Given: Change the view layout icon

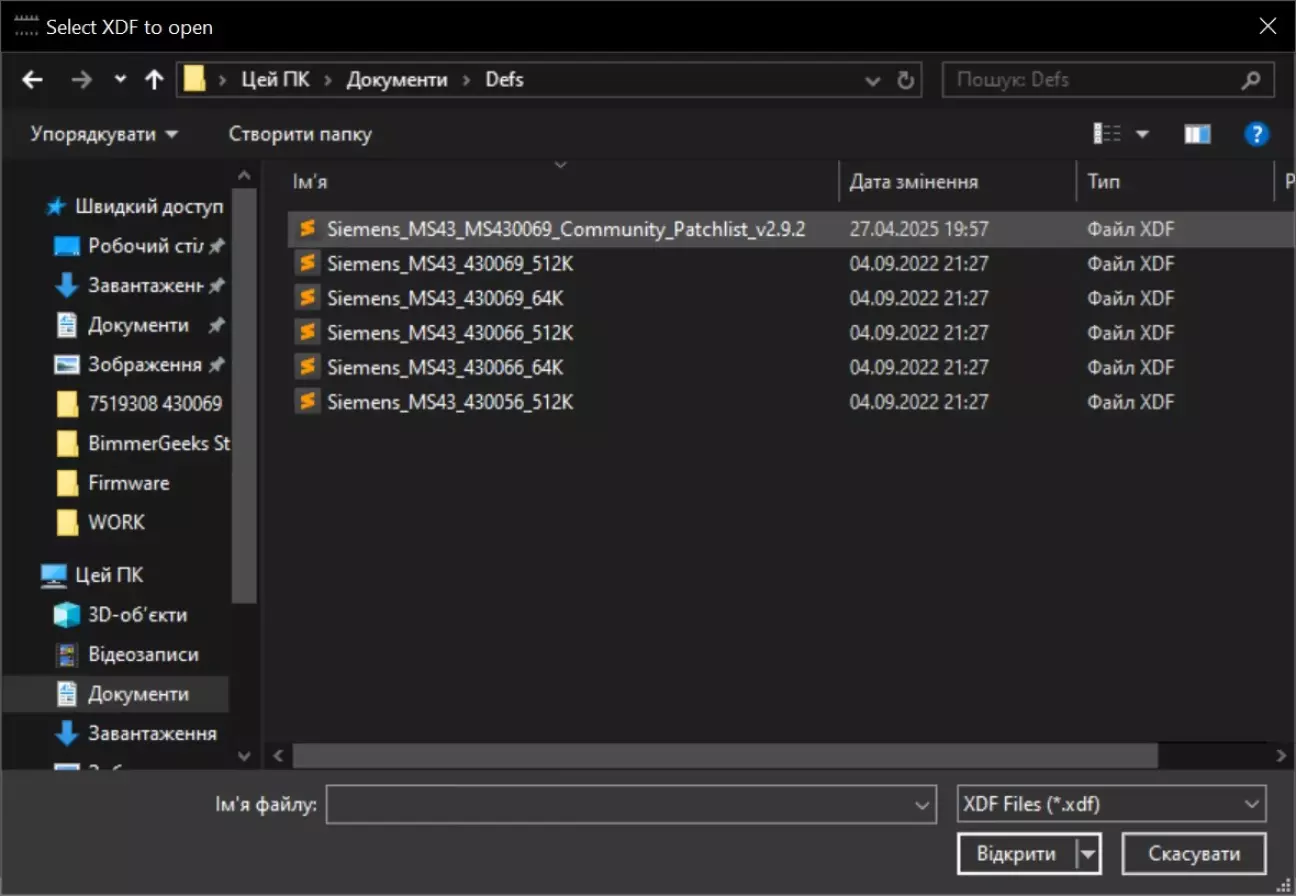Looking at the screenshot, I should point(1107,134).
